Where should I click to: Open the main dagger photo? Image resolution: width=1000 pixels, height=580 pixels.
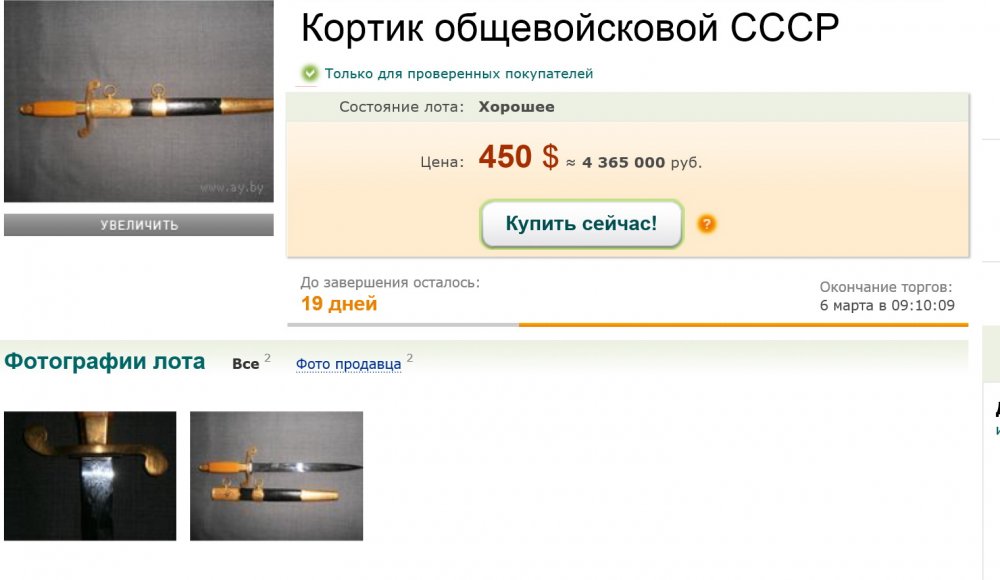pyautogui.click(x=139, y=101)
